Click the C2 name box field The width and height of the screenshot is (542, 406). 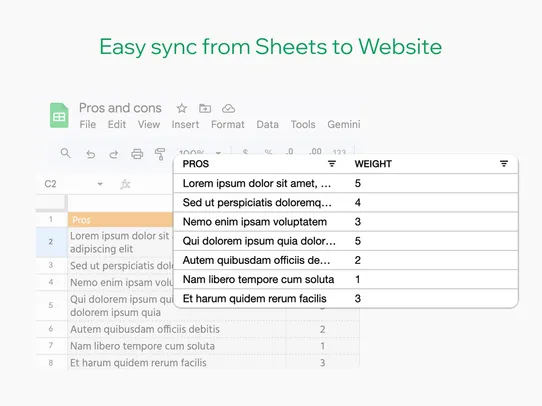coord(50,184)
